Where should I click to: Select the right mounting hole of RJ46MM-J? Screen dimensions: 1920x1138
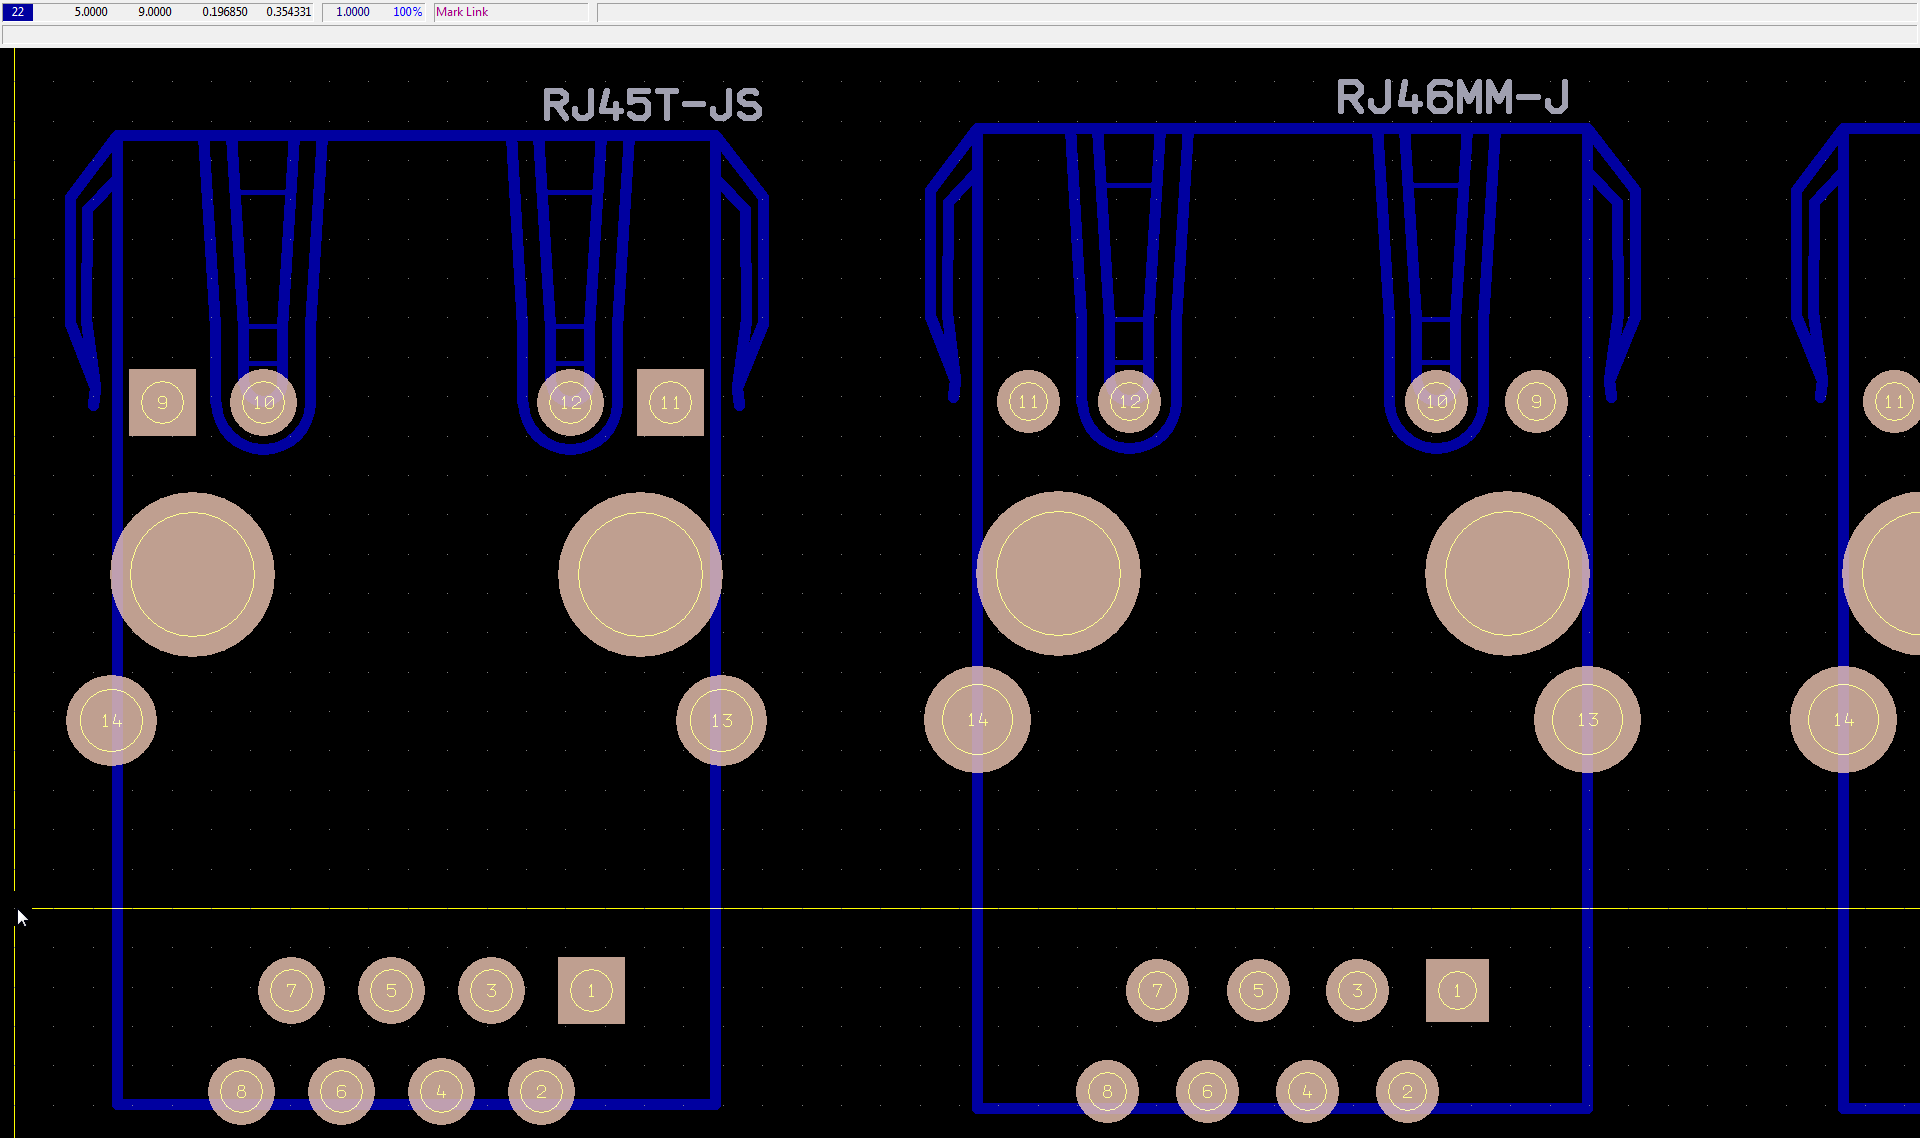(x=1507, y=574)
